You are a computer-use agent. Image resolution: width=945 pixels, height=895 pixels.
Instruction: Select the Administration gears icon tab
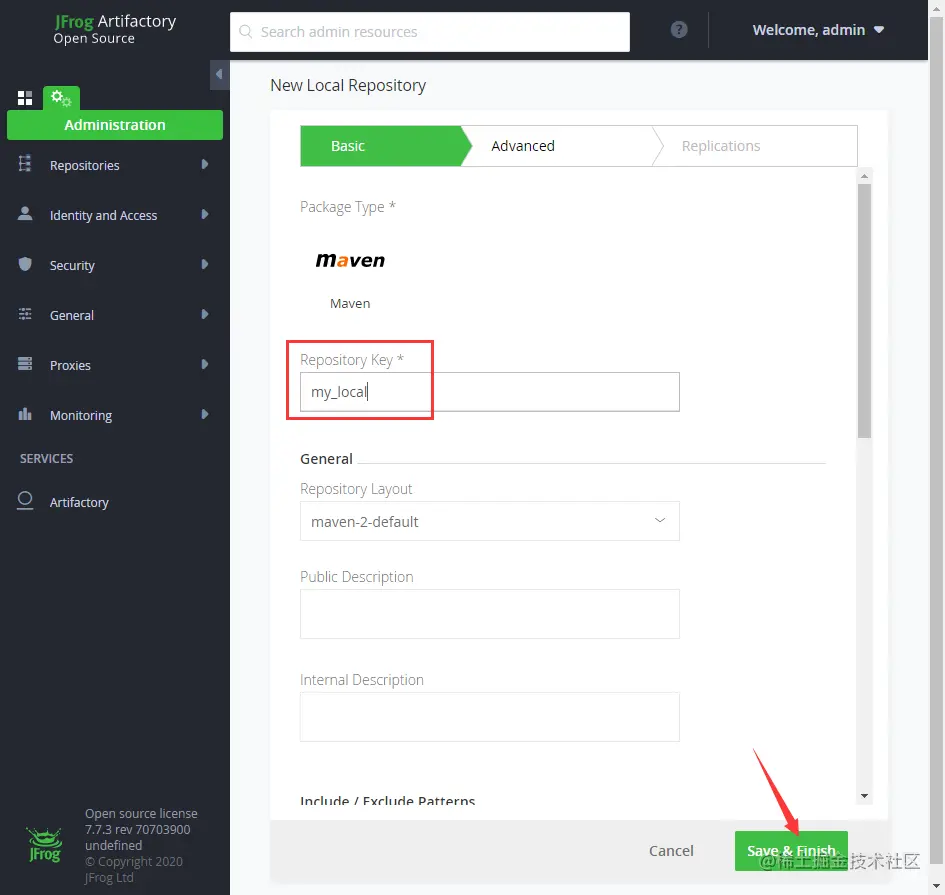[61, 98]
